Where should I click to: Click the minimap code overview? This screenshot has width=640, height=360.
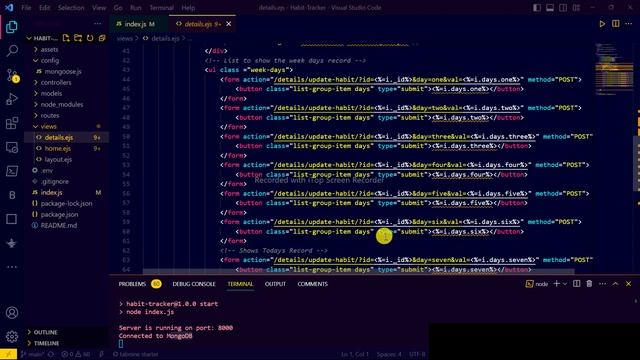[x=614, y=69]
